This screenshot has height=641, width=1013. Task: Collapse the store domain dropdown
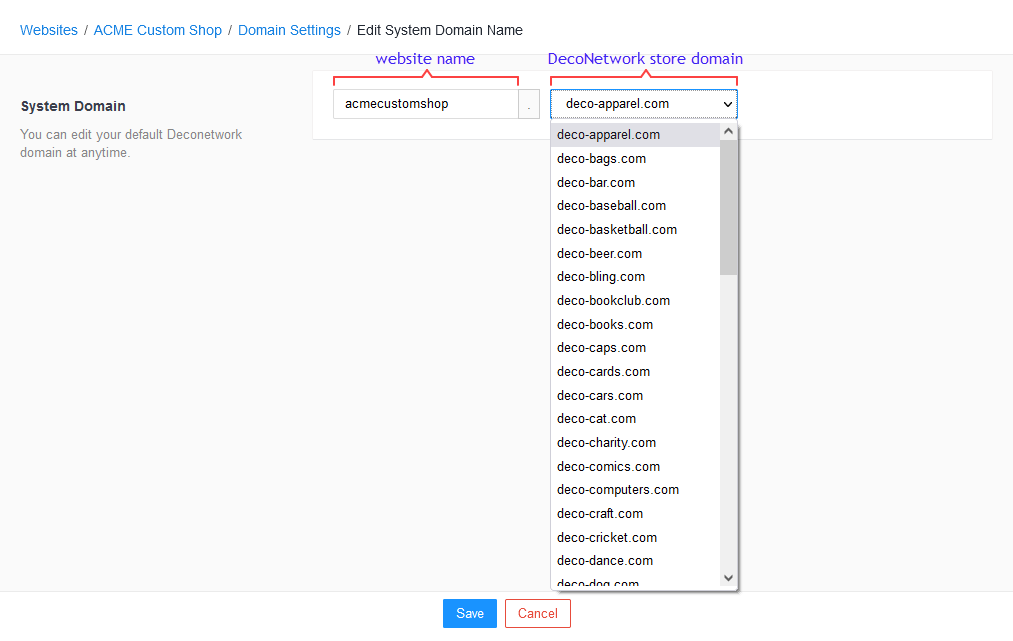[x=643, y=104]
